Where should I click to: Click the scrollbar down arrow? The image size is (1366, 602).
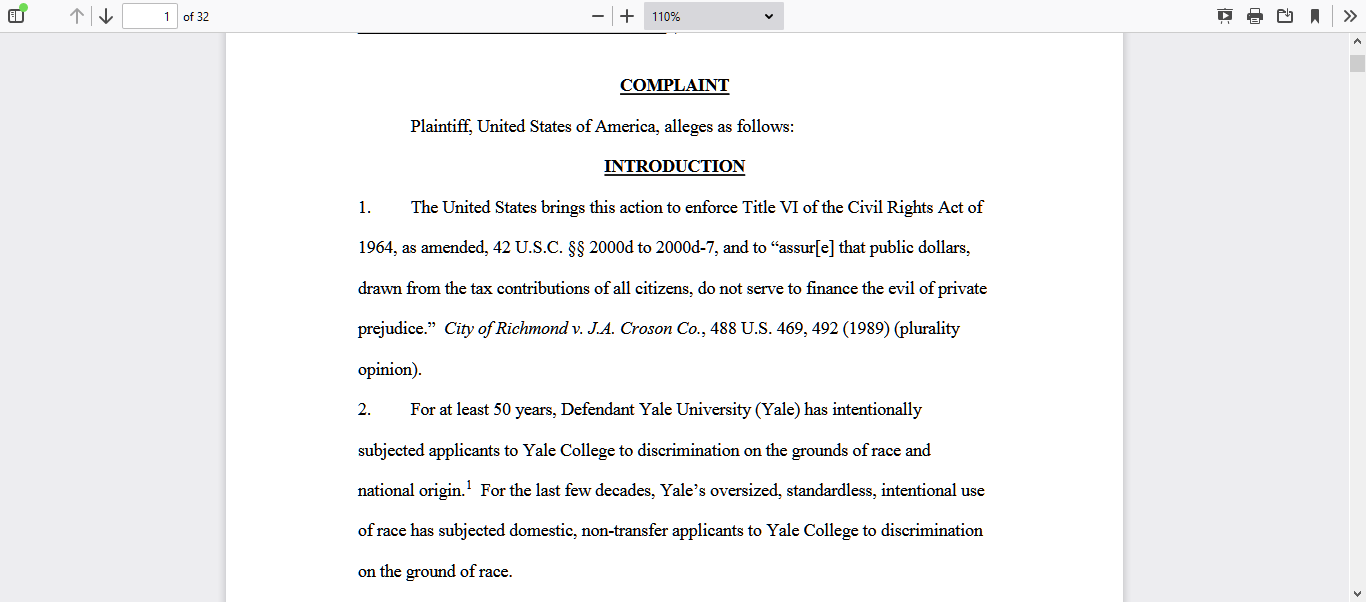click(x=1357, y=593)
